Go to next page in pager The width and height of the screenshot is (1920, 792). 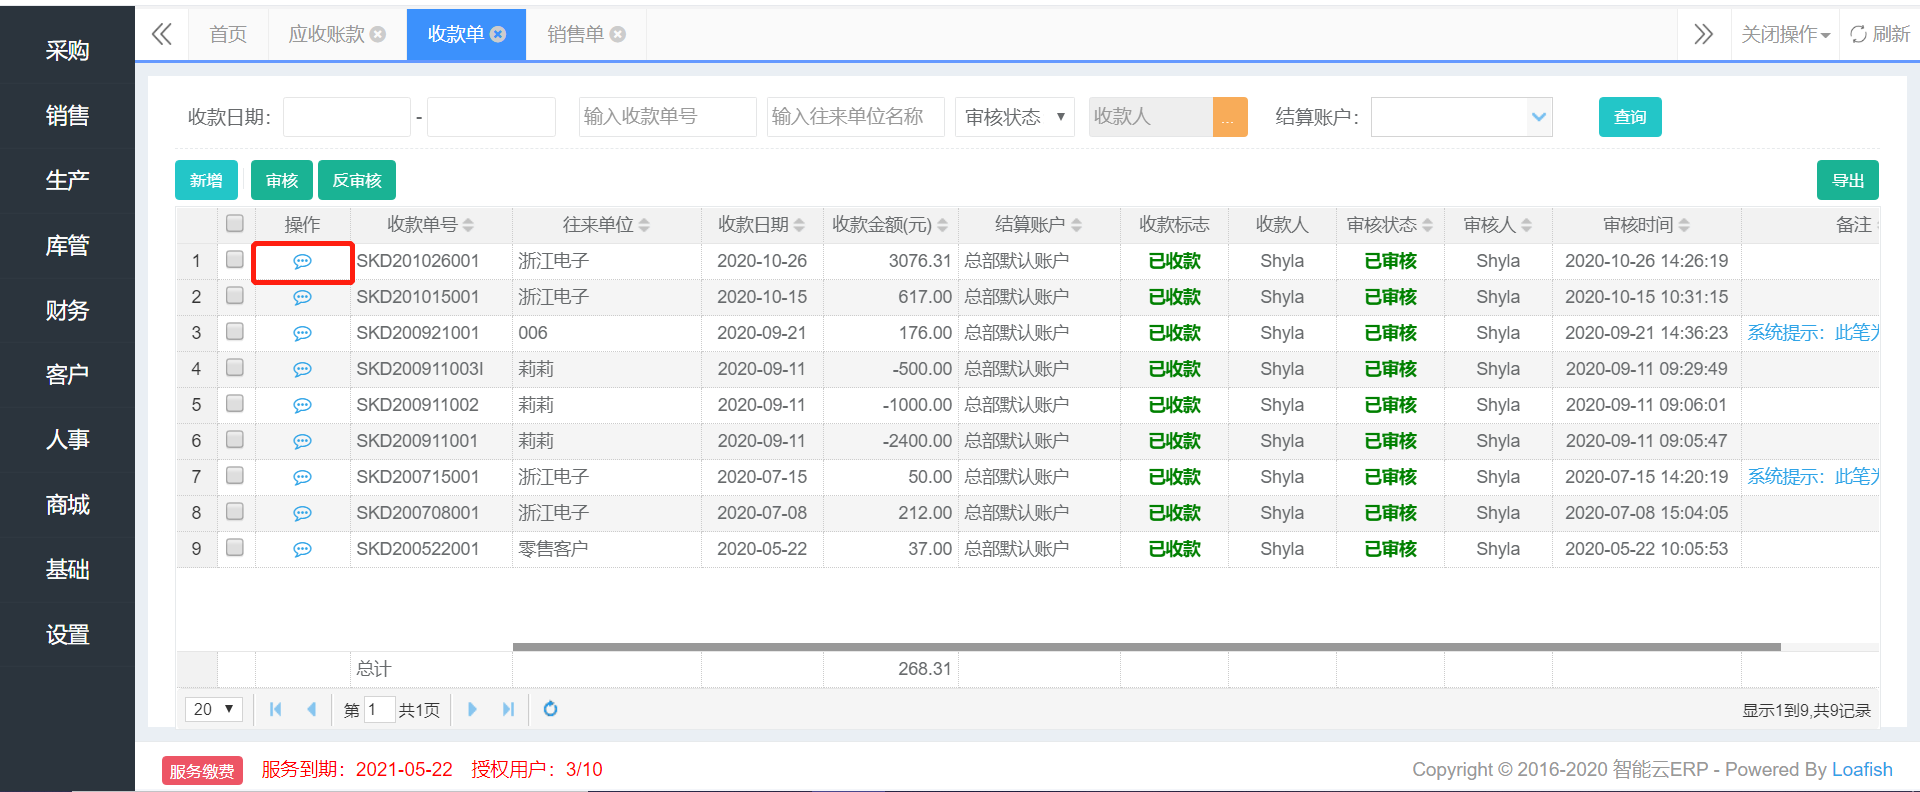[472, 709]
